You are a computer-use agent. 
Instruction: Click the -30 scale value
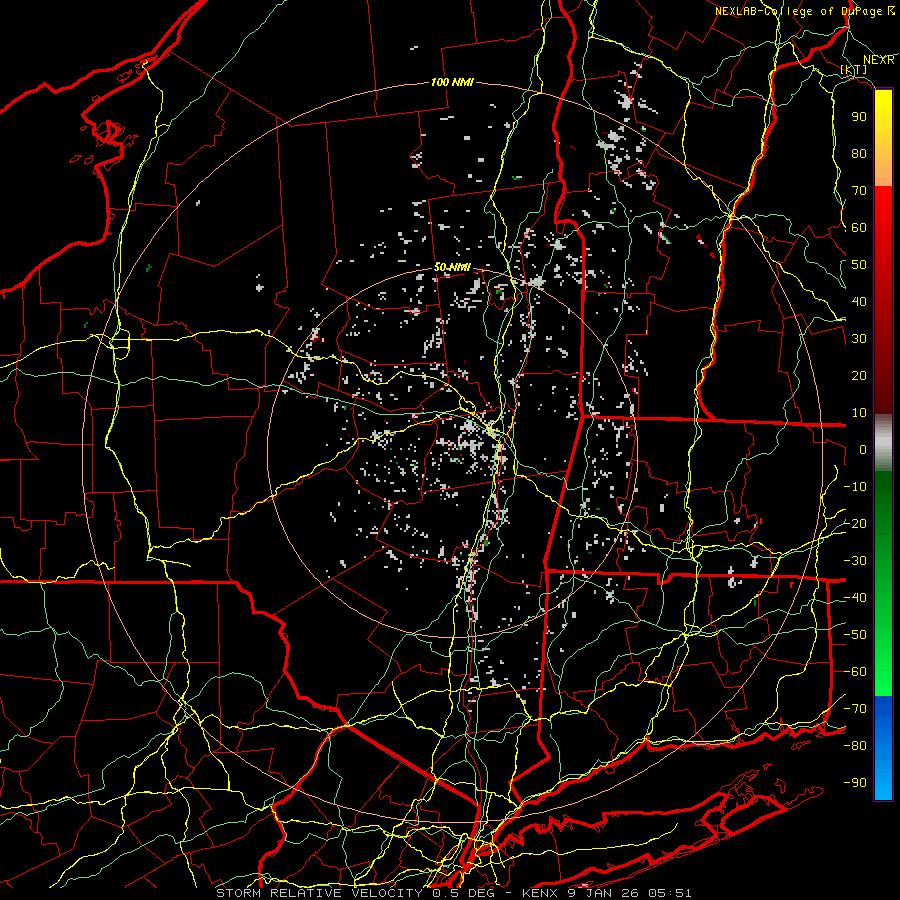(855, 561)
